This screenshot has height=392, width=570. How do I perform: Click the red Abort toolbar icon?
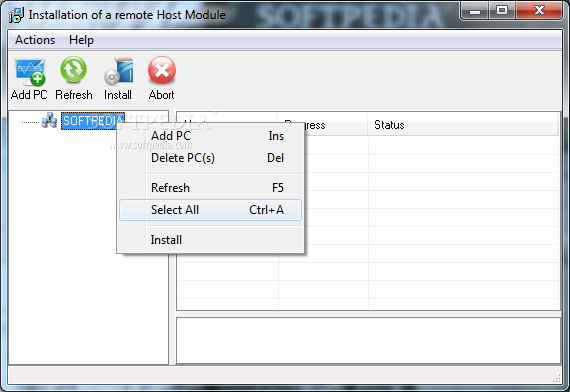pos(162,70)
